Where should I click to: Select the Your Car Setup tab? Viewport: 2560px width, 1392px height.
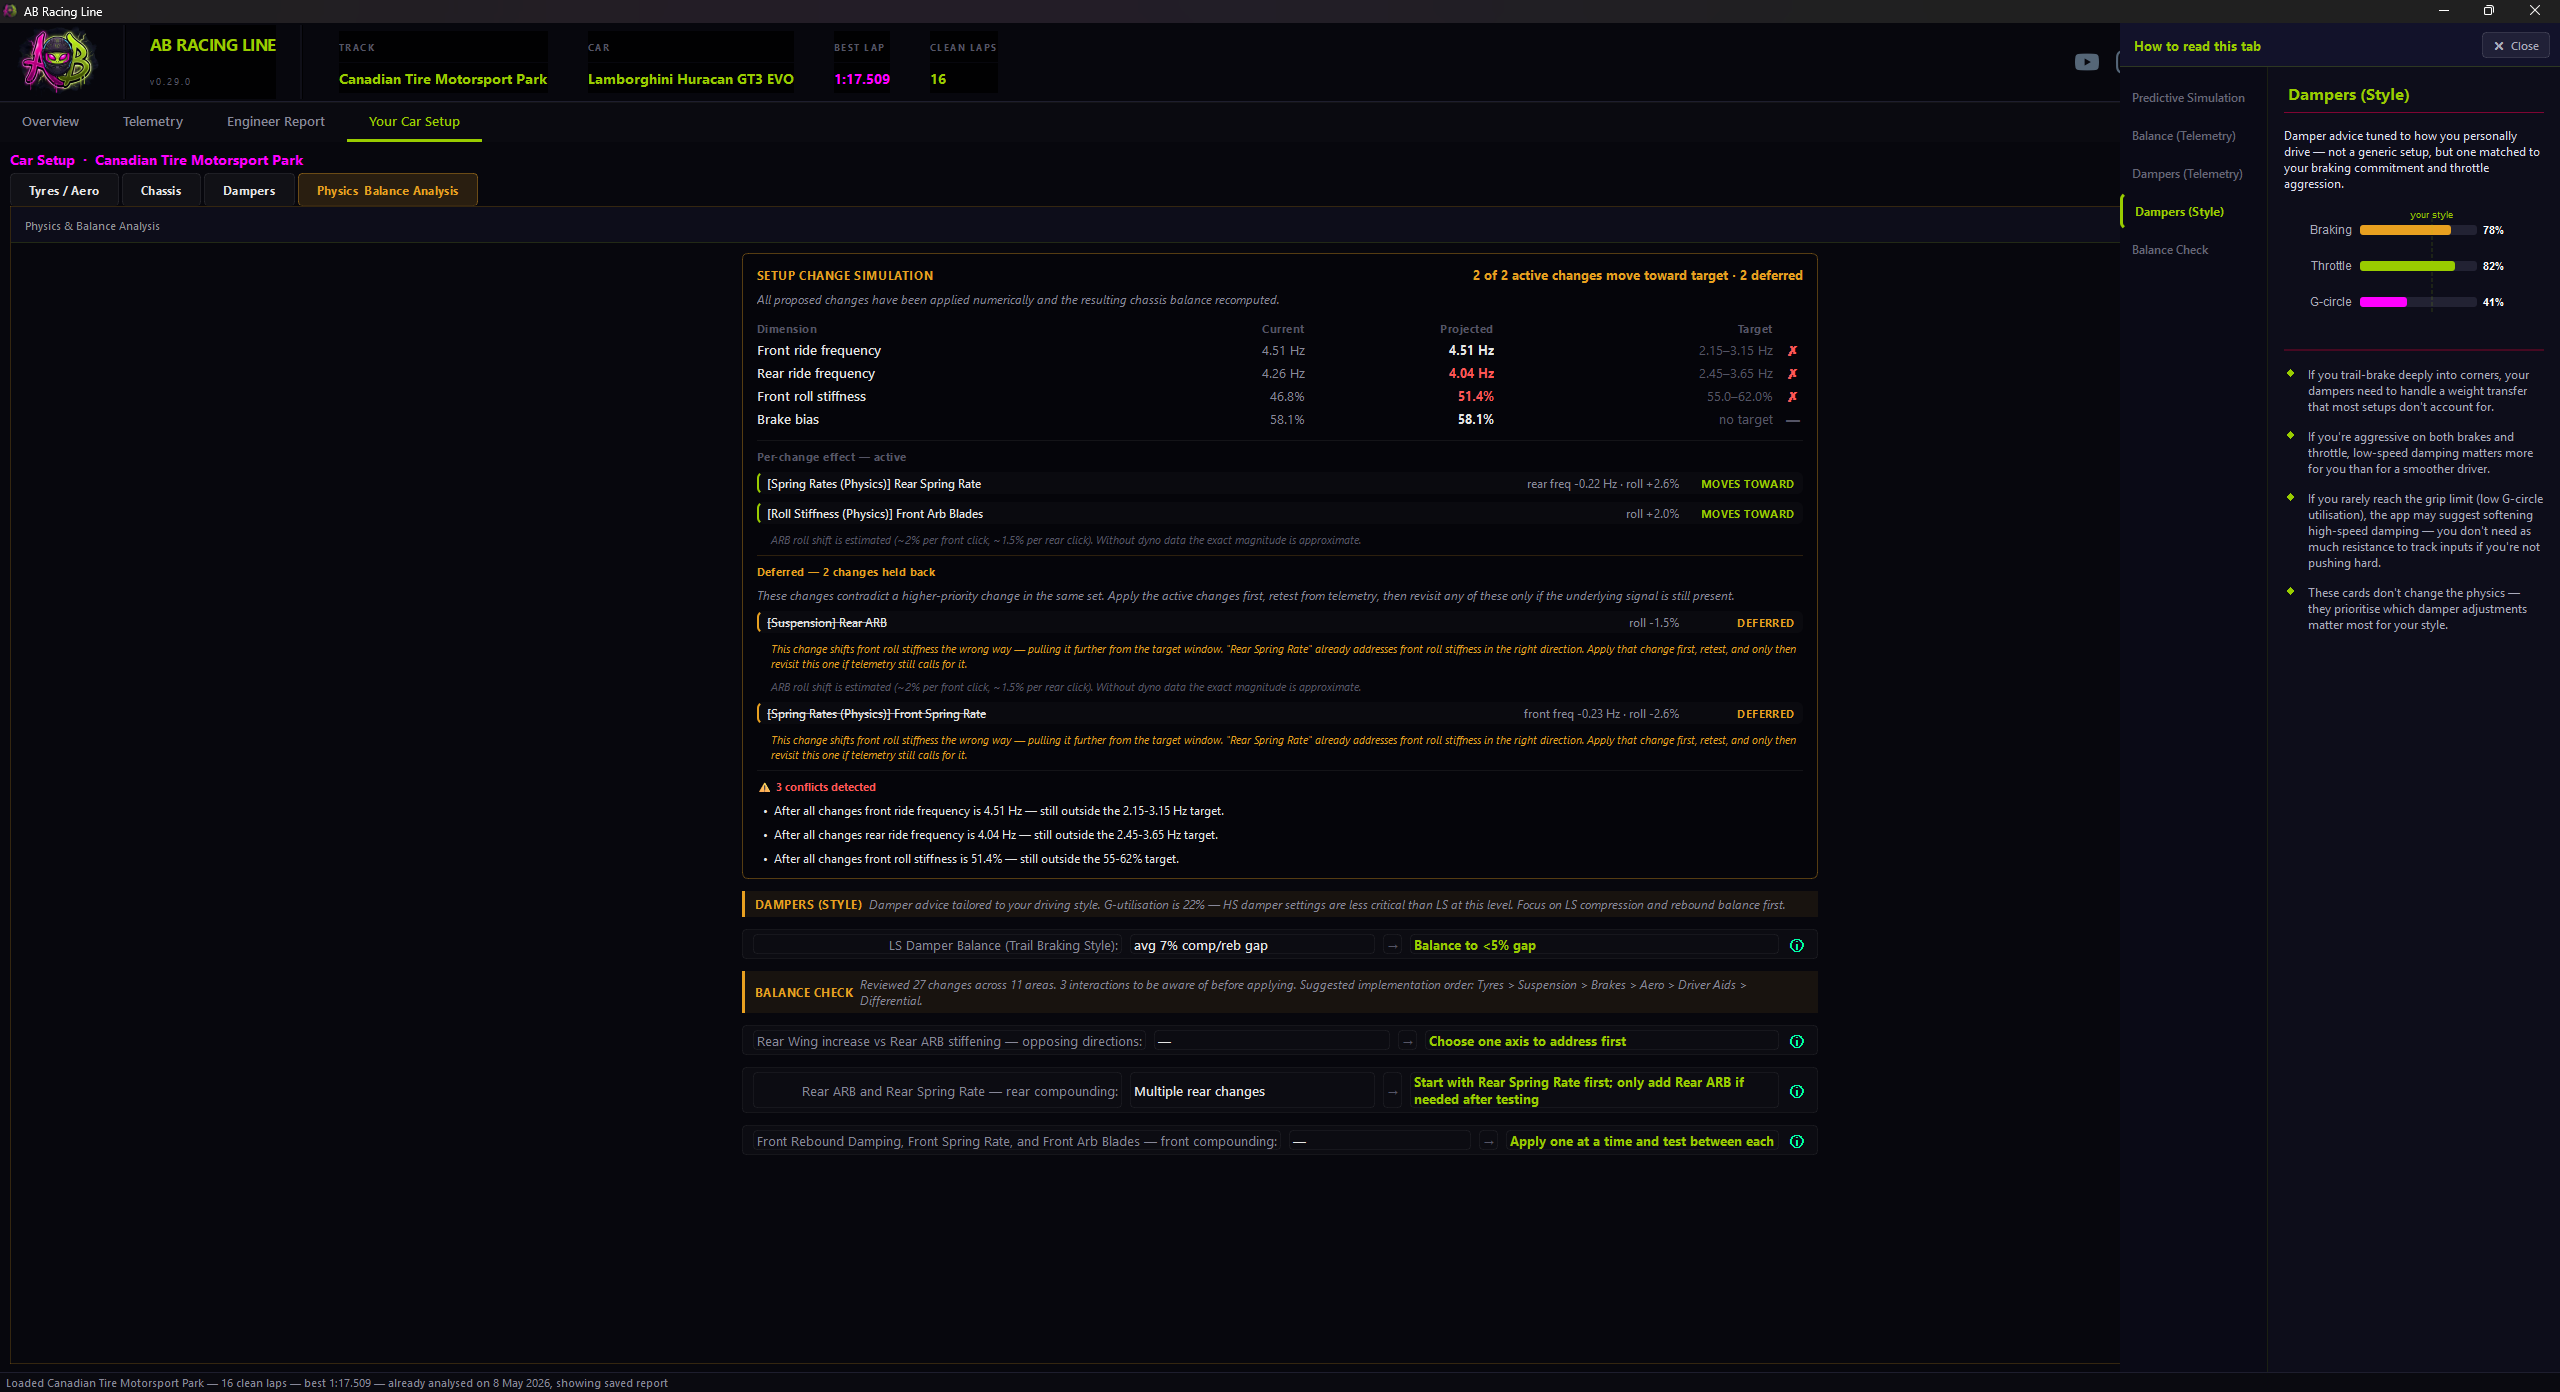coord(414,121)
